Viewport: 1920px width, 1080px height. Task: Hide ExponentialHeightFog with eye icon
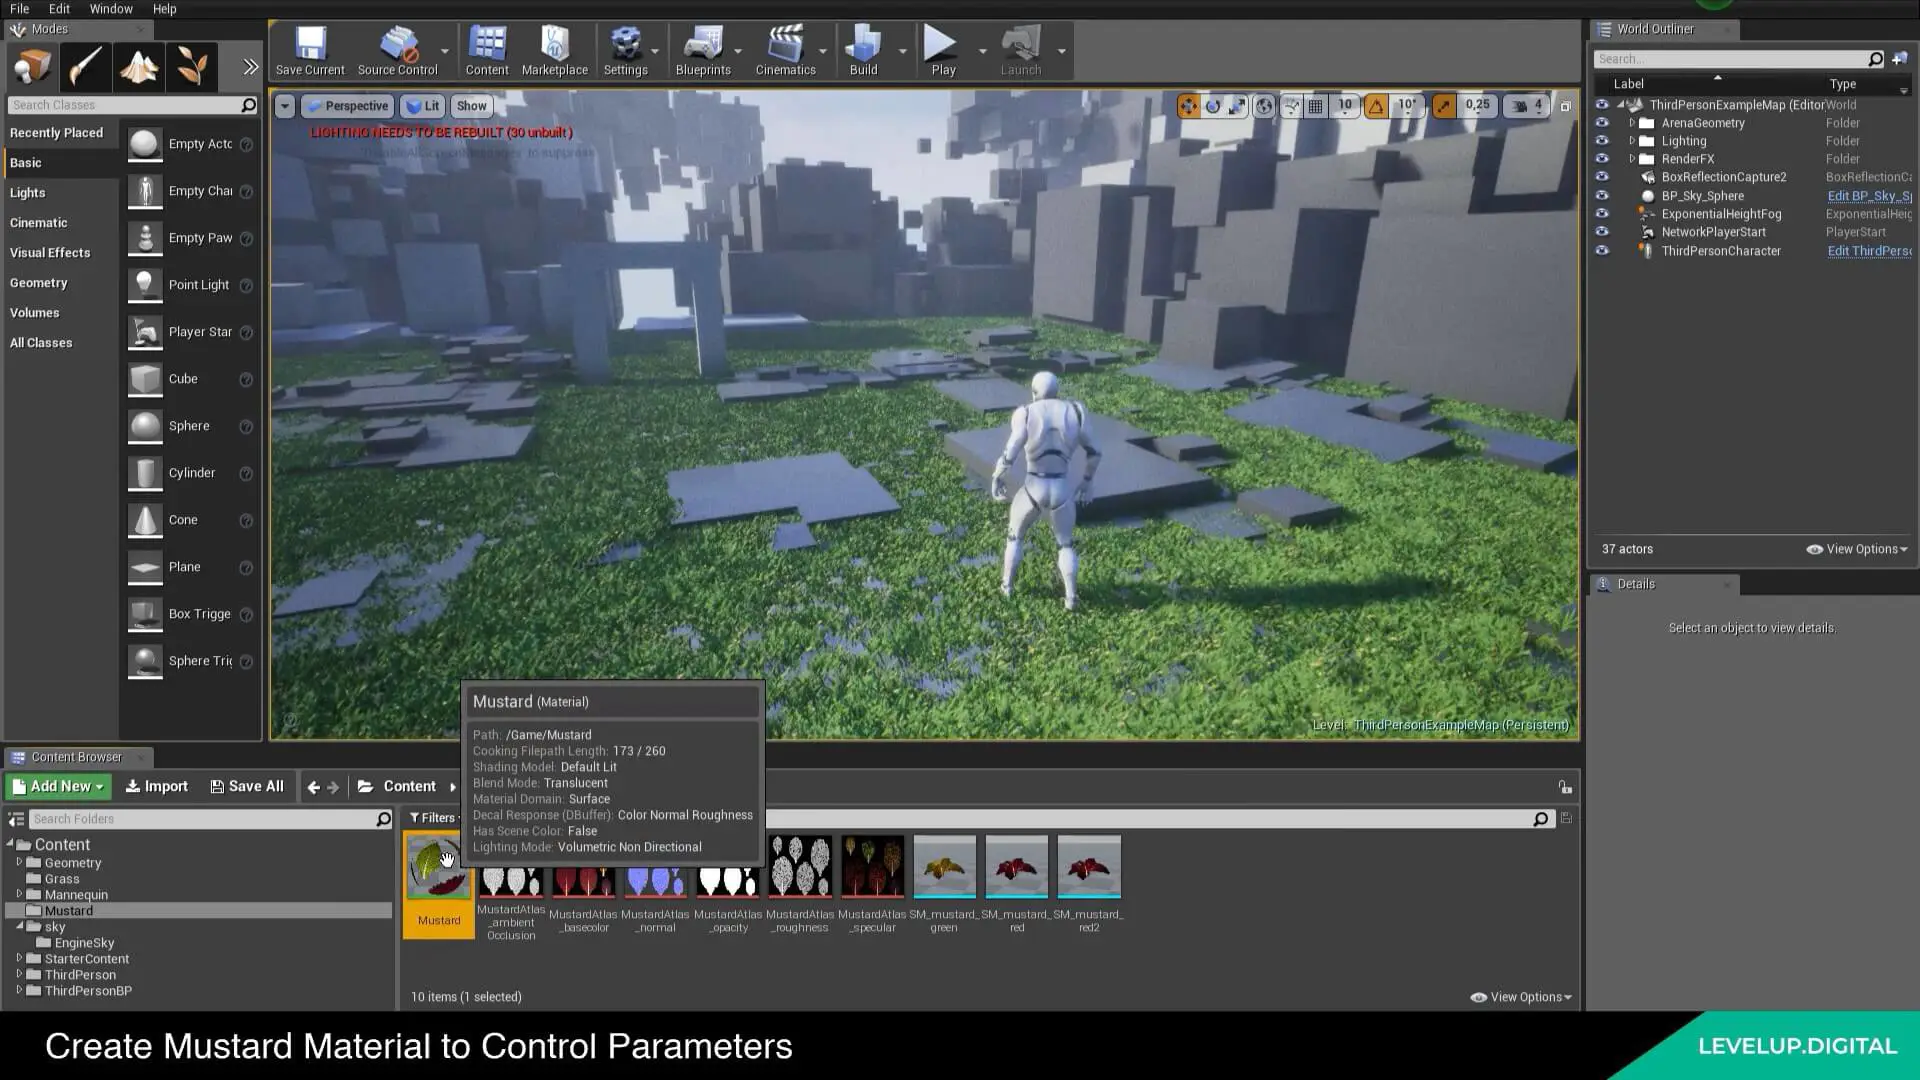tap(1602, 214)
